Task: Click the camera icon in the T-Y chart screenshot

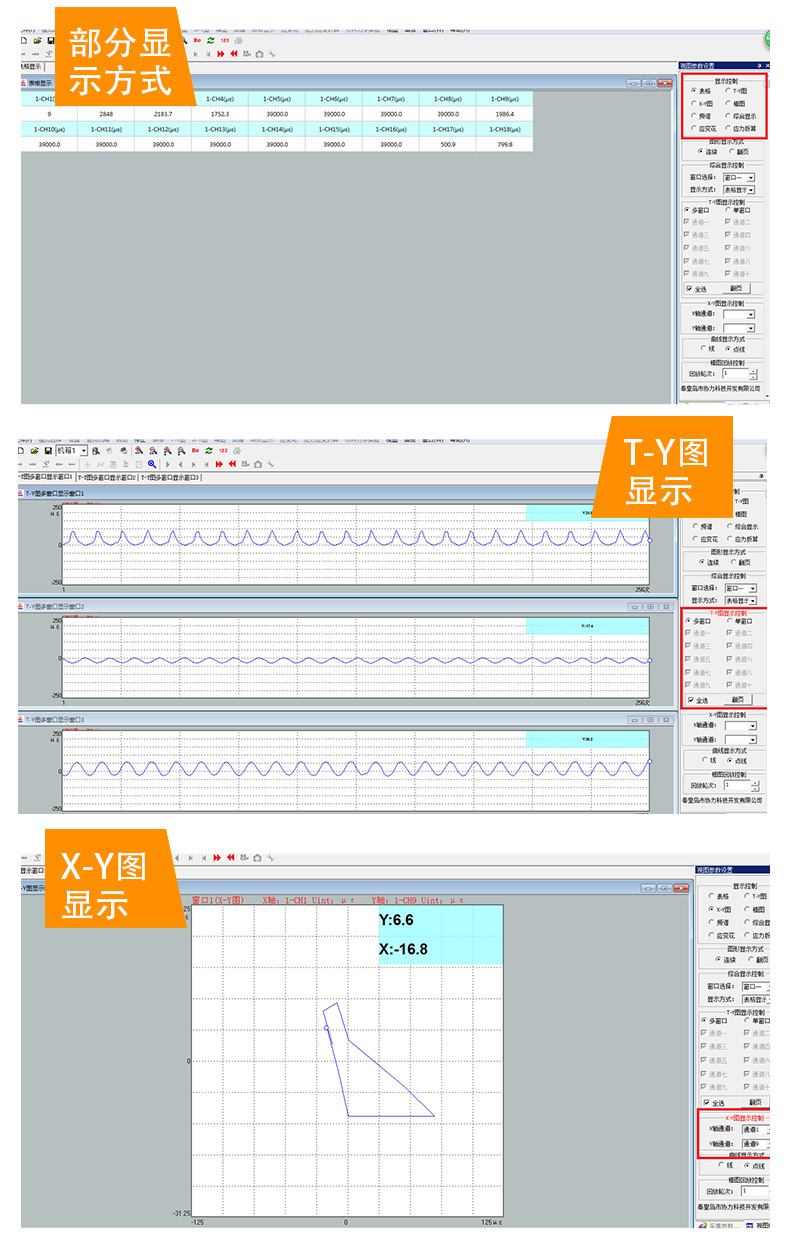Action: pyautogui.click(x=258, y=464)
